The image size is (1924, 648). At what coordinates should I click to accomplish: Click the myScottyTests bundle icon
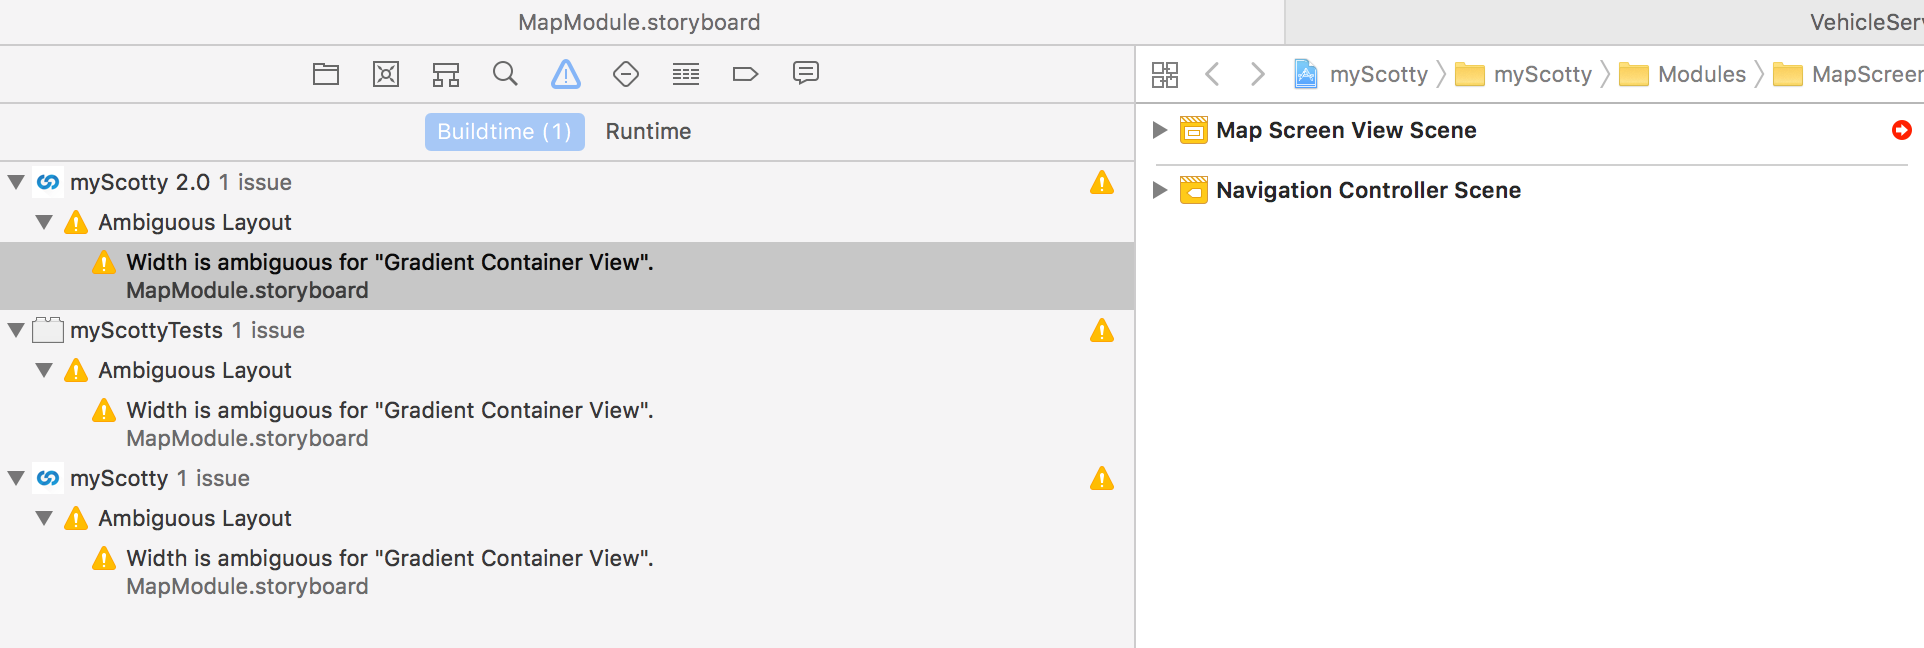(48, 330)
